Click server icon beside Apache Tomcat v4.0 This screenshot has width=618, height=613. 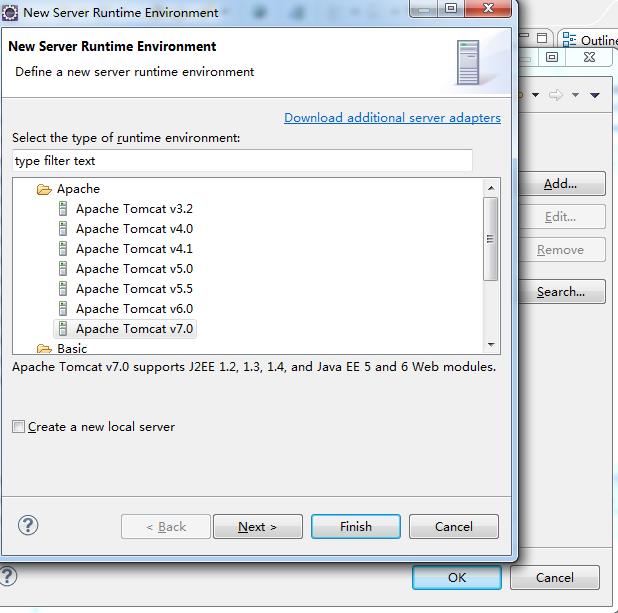(x=63, y=229)
